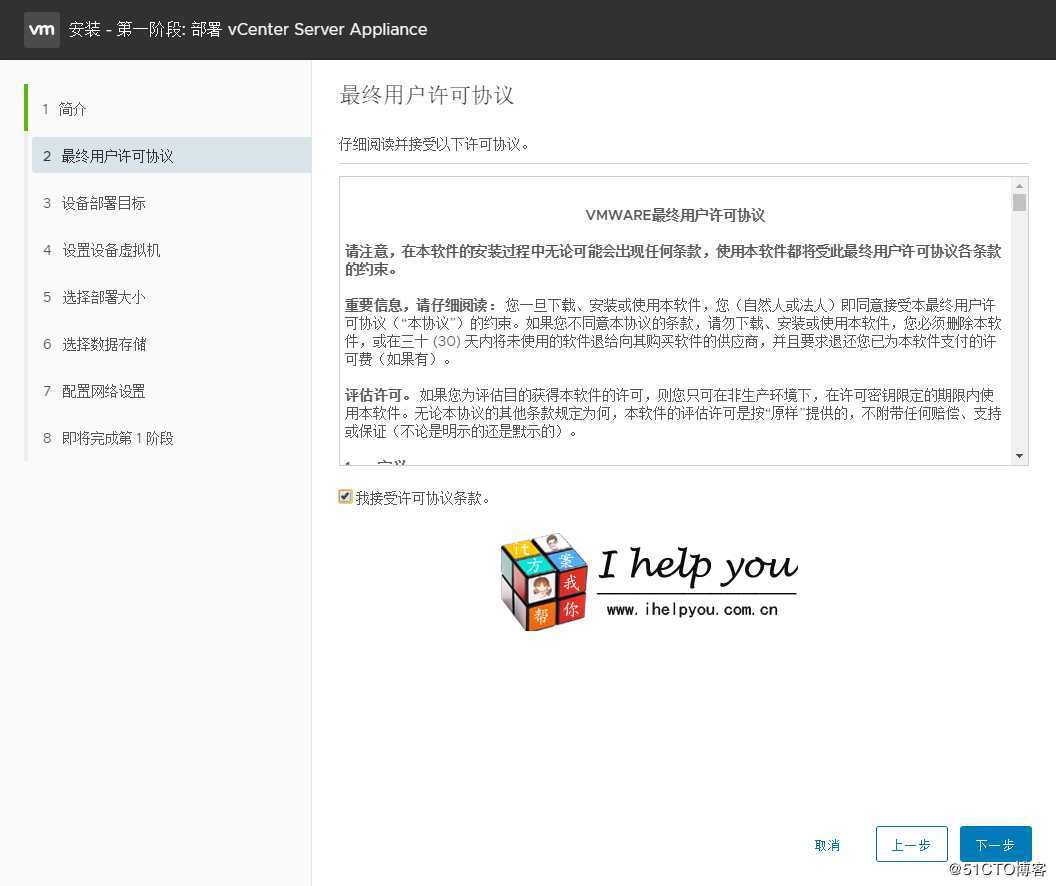Viewport: 1056px width, 886px height.
Task: Click the 评估许可 paragraph text
Action: tap(673, 413)
